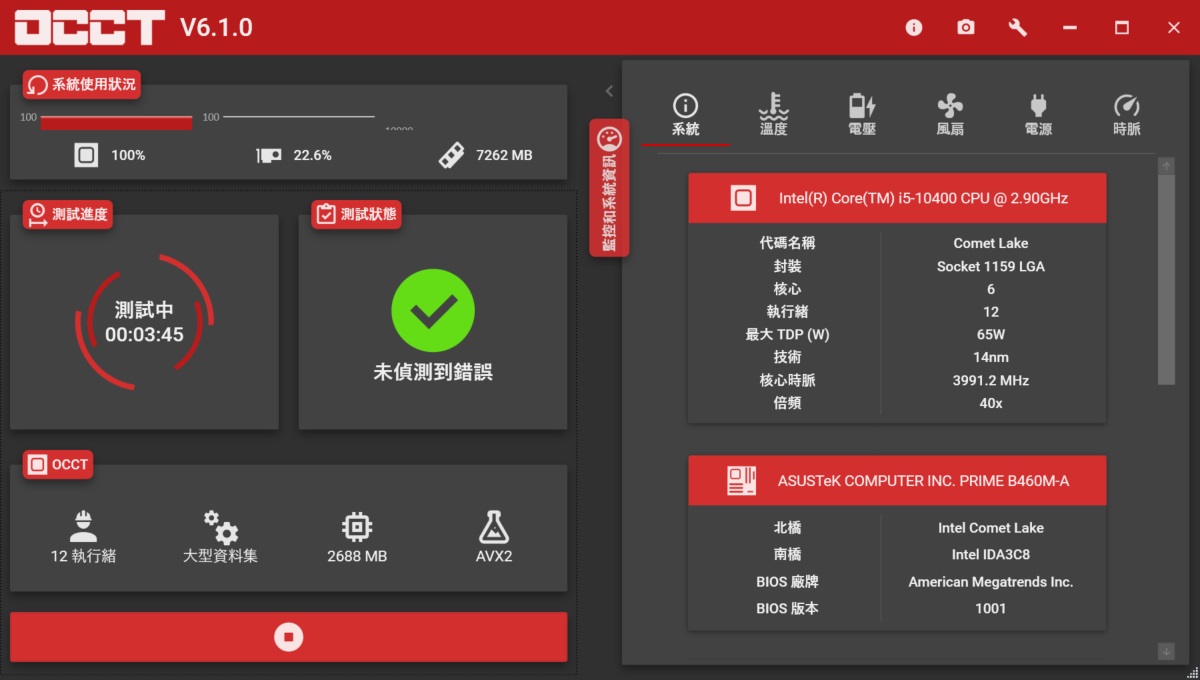Viewport: 1200px width, 680px height.
Task: Click the CPU icon in the i5-10400 header
Action: click(743, 198)
